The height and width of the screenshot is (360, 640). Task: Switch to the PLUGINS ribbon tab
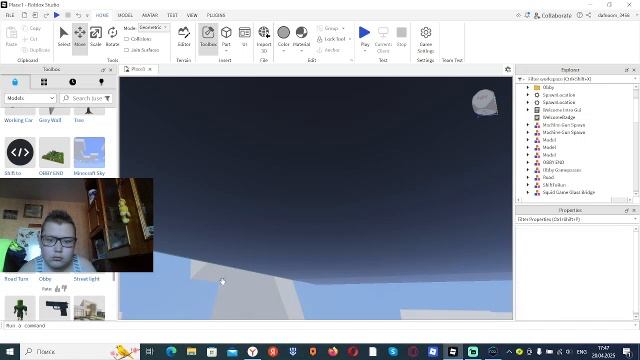coord(216,15)
